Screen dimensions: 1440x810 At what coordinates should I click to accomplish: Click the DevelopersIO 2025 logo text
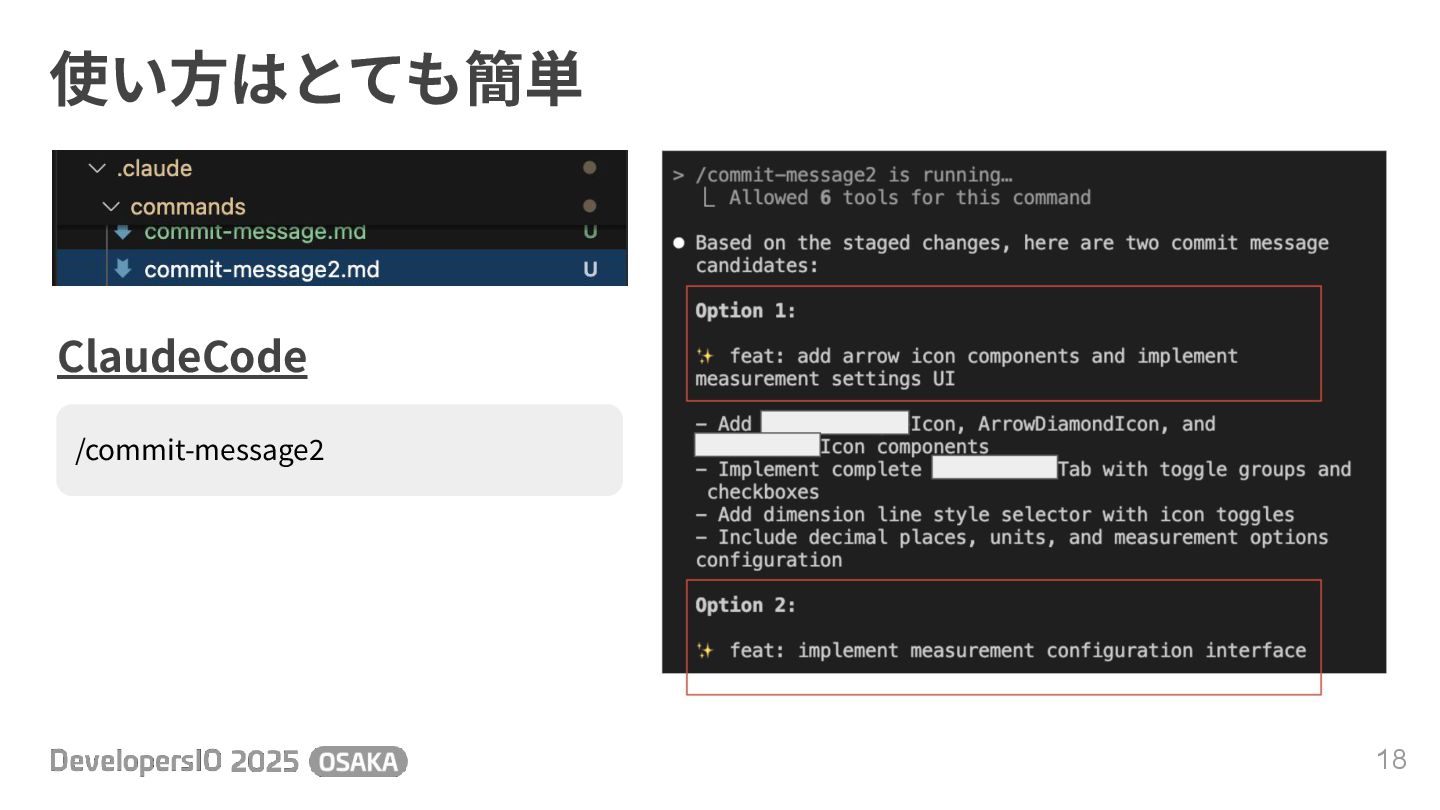click(175, 762)
